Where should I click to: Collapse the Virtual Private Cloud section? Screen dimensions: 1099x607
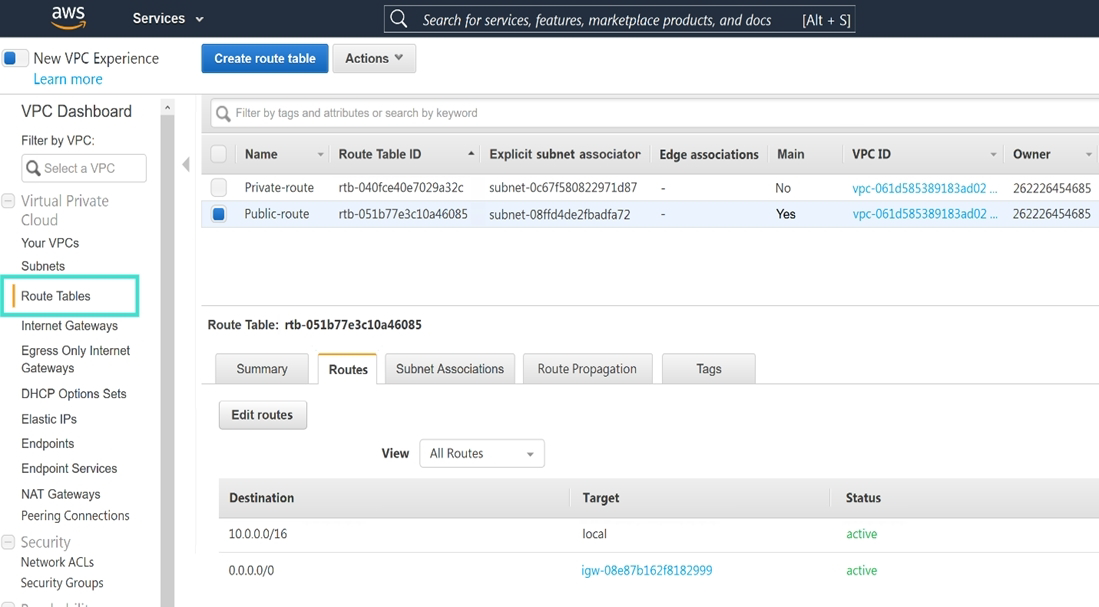8,201
